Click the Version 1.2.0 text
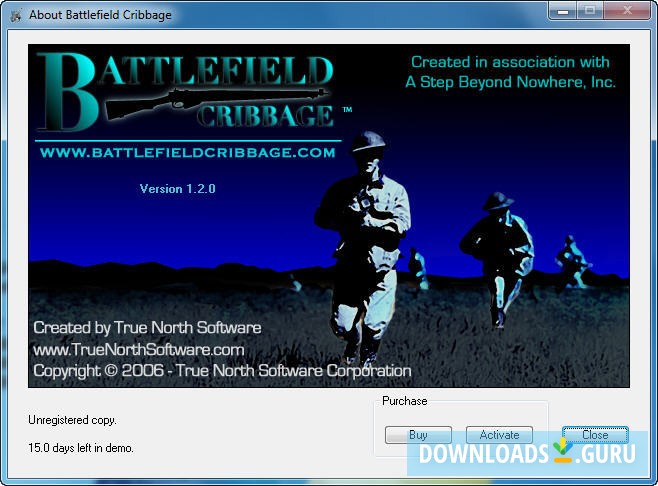This screenshot has width=658, height=486. click(178, 189)
